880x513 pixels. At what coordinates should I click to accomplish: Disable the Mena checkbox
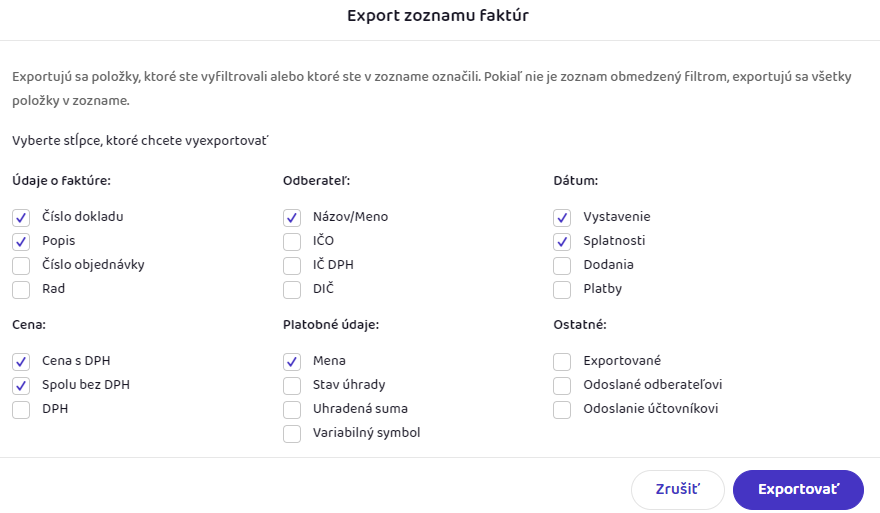pos(292,361)
